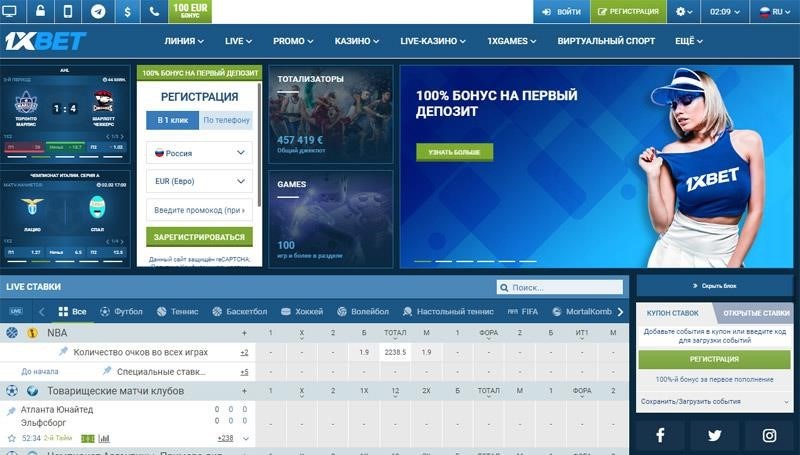Expand Сохранить/Загрузить события dropdown
This screenshot has height=455, width=800.
[714, 401]
